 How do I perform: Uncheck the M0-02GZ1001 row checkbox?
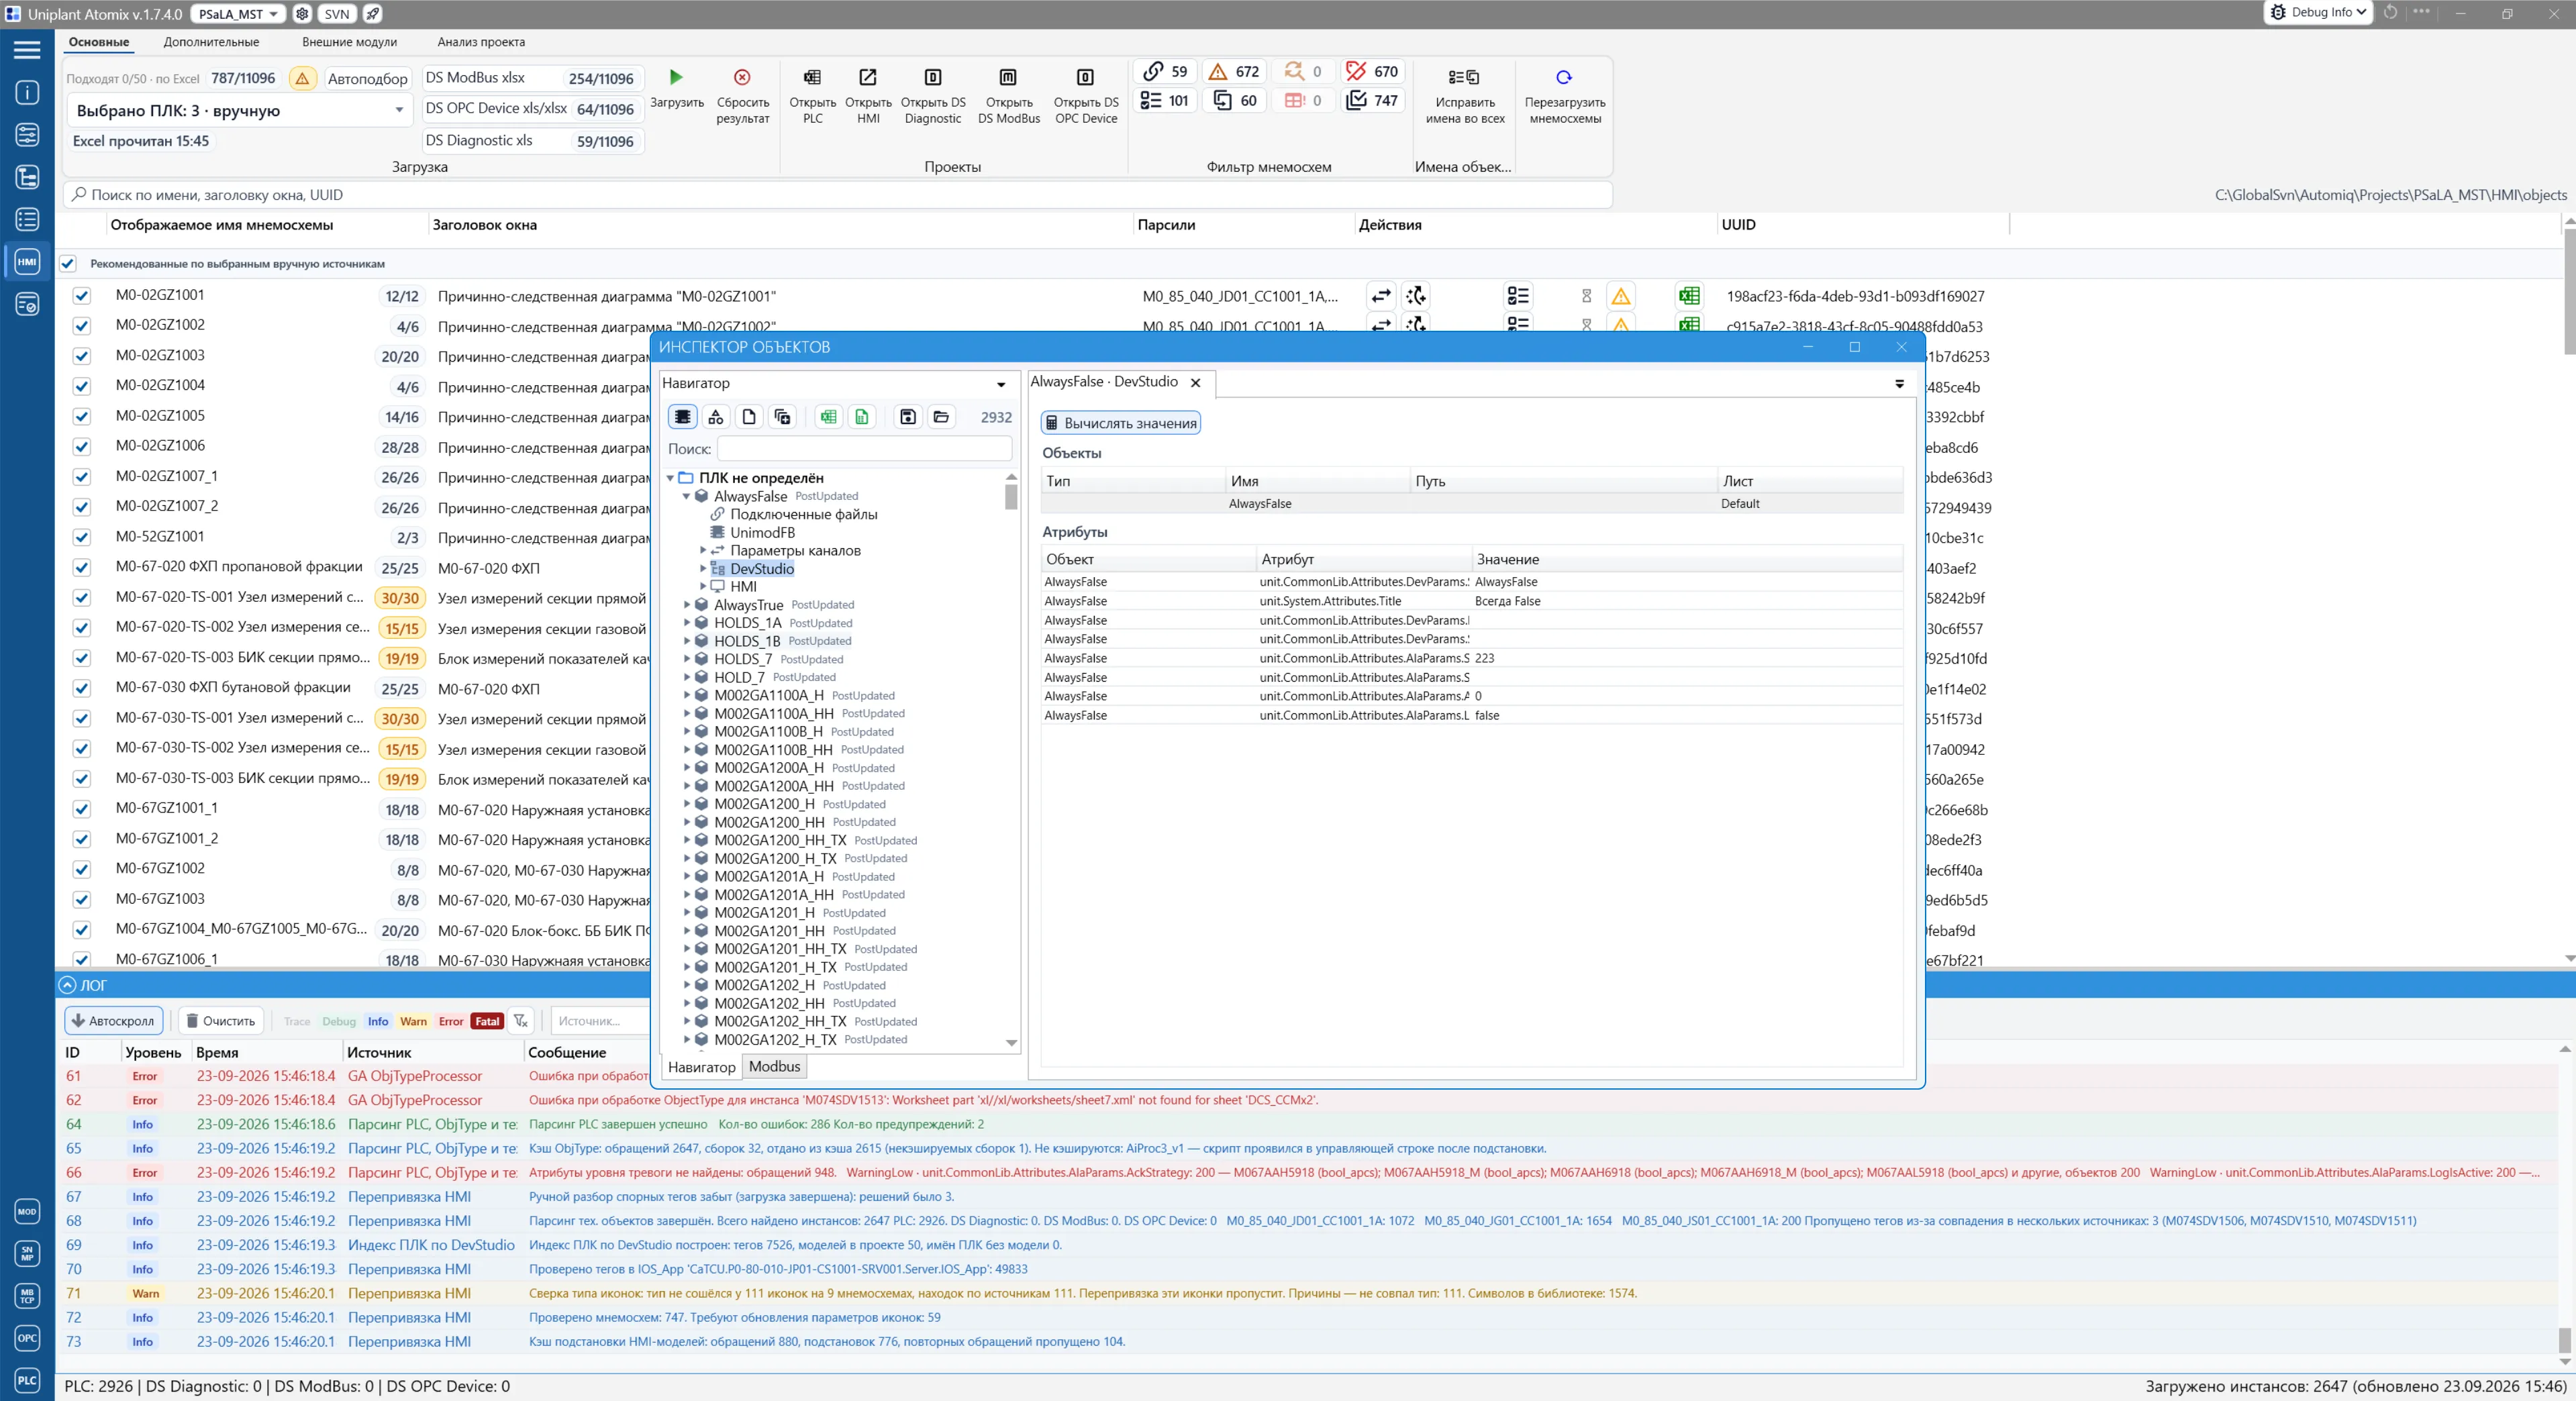(x=82, y=296)
